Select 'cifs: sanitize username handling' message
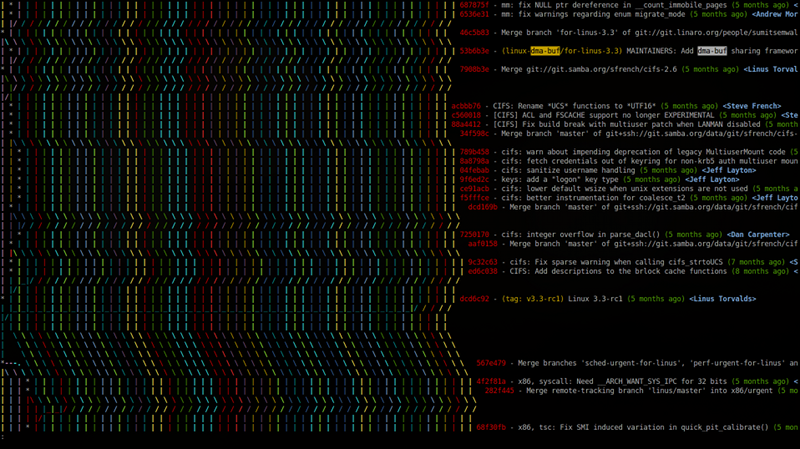Screen dimensions: 800x449 568,170
